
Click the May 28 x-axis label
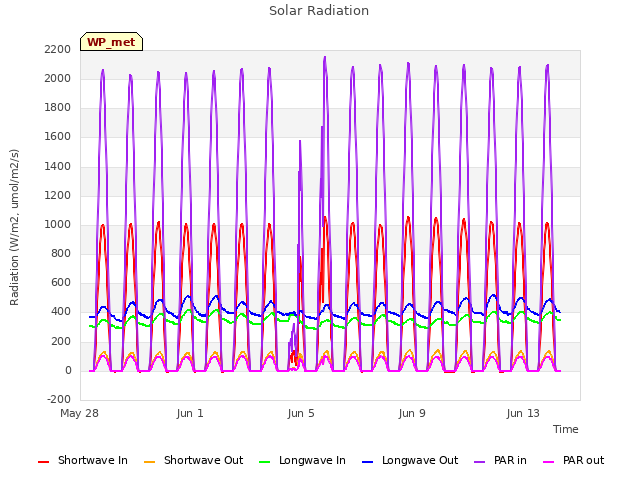click(80, 413)
